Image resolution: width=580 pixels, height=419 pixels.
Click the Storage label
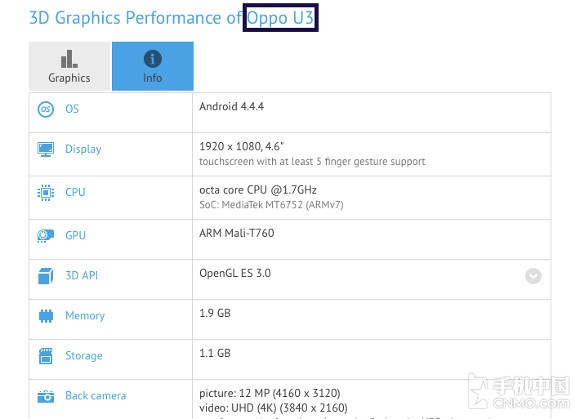coord(84,356)
